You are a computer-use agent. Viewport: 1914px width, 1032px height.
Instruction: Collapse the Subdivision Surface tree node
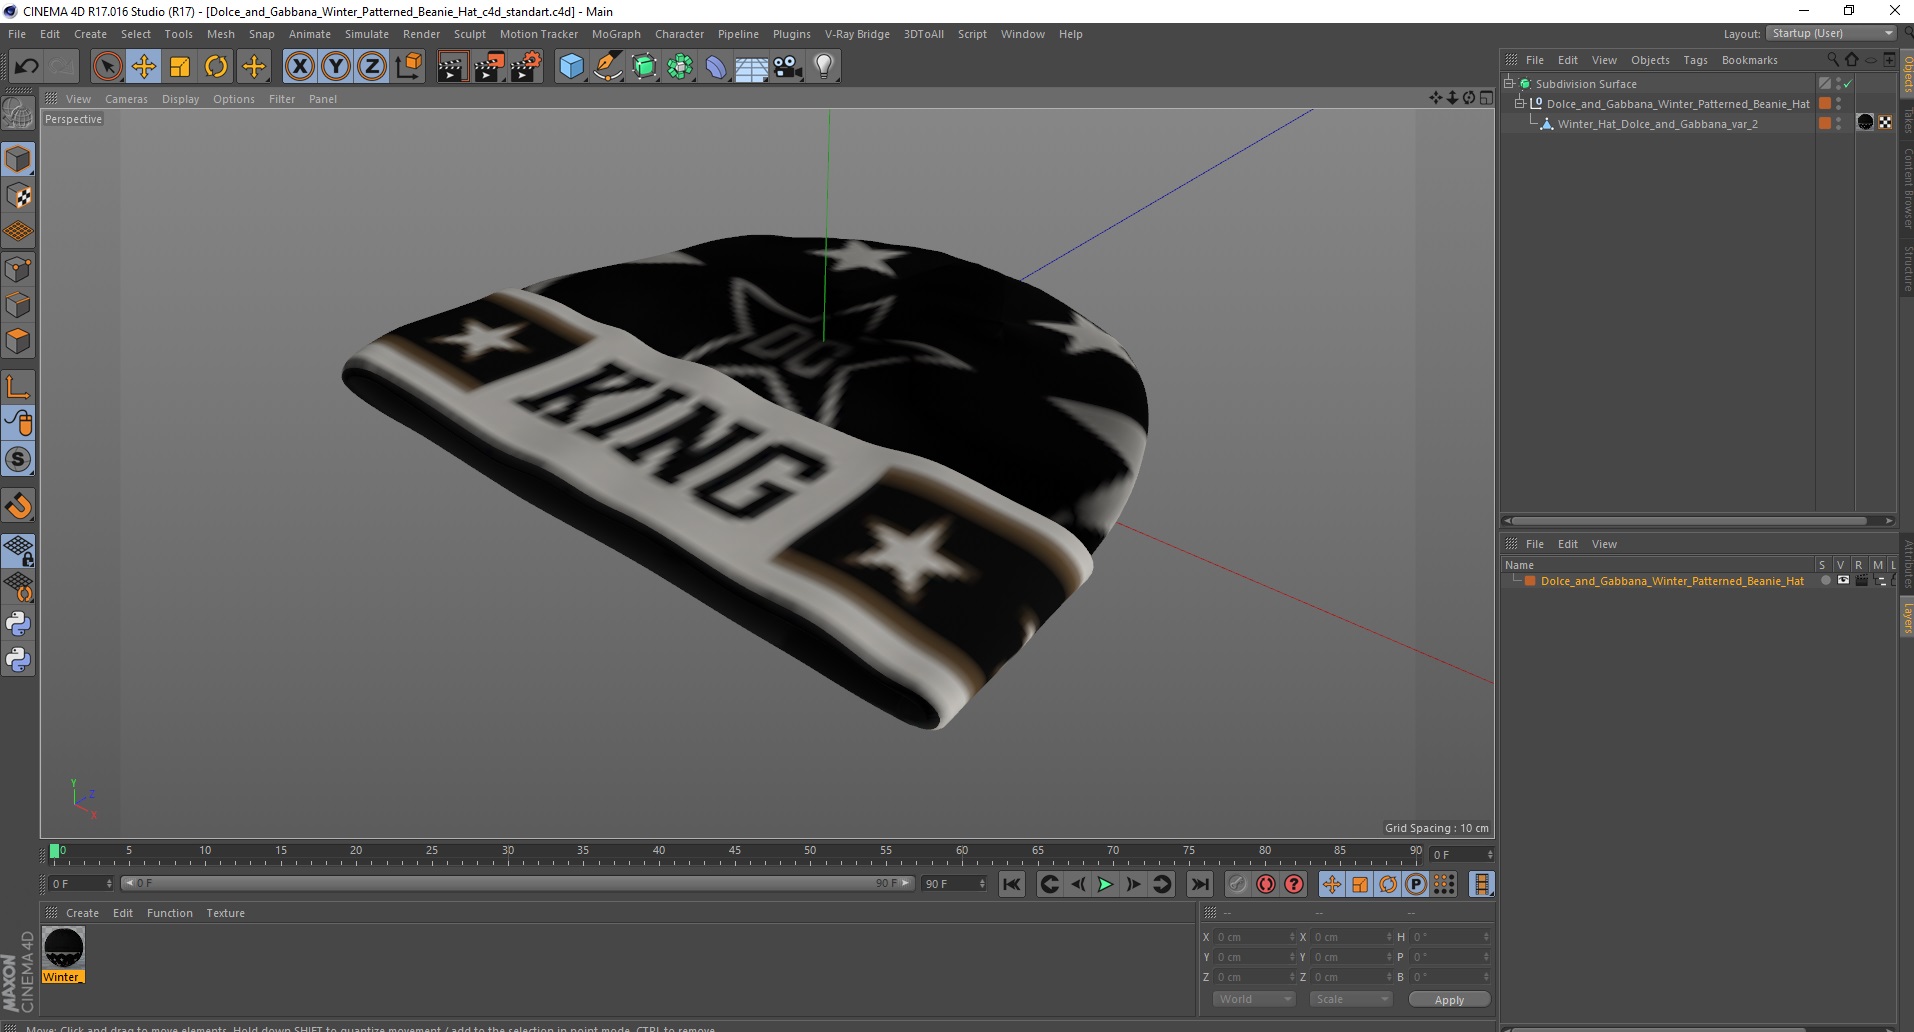(x=1509, y=84)
